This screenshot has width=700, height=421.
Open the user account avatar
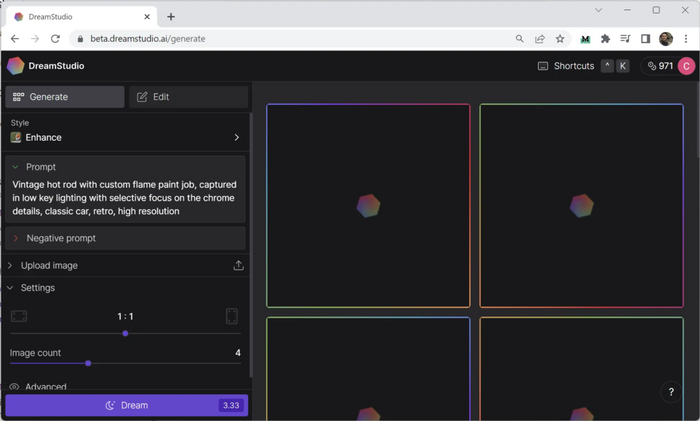coord(686,66)
